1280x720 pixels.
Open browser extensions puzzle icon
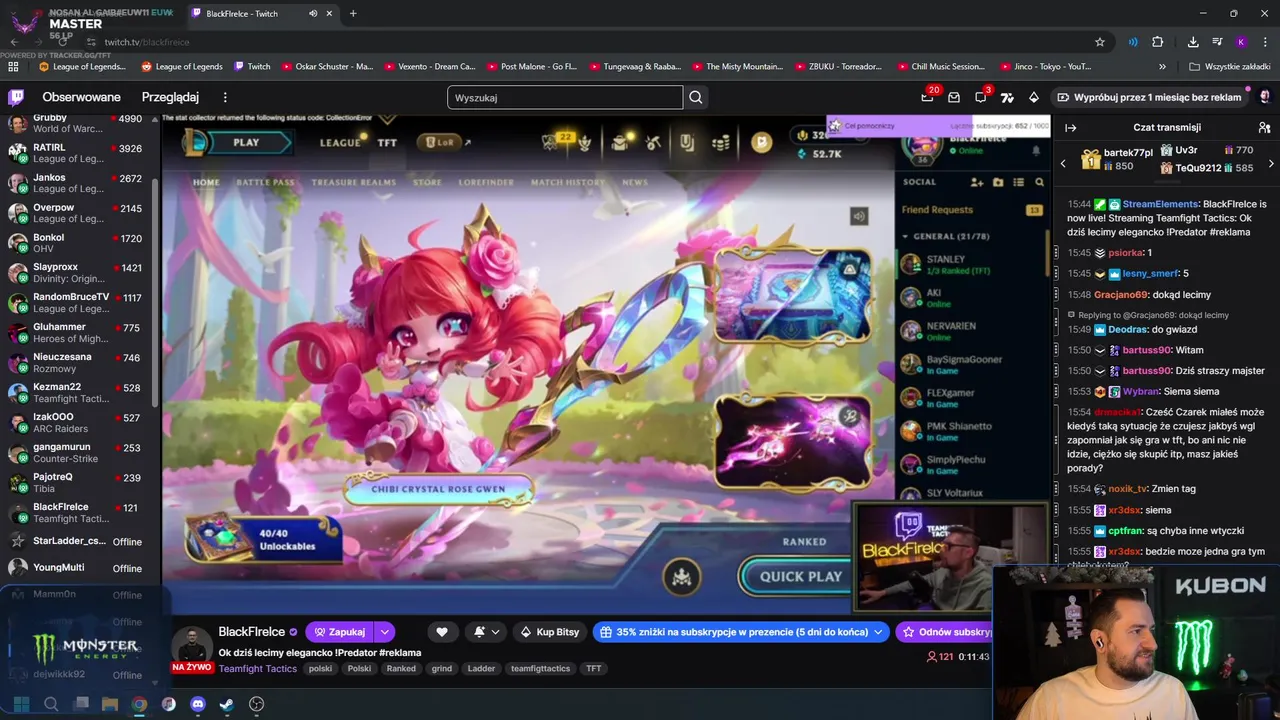click(1158, 42)
